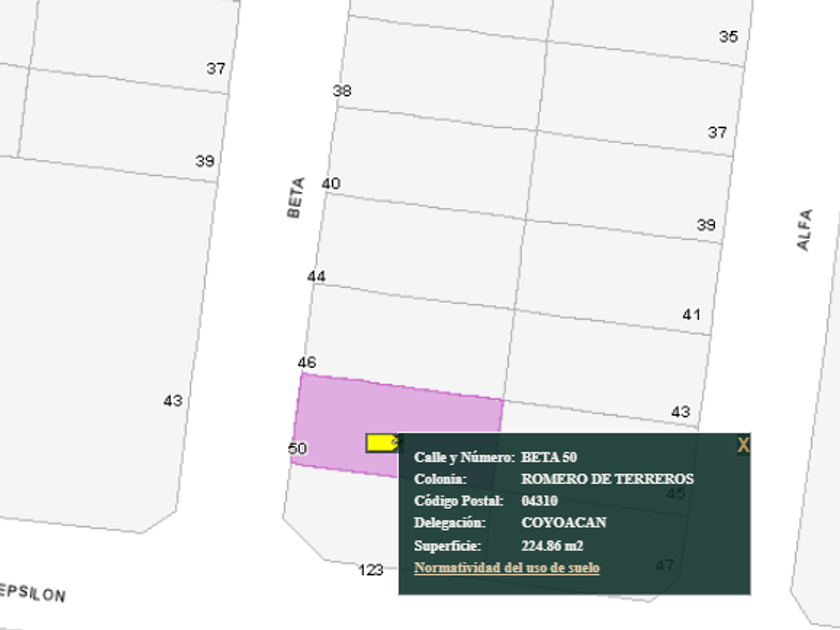Select the delegación value COYOACAN
The image size is (840, 630).
pos(564,522)
